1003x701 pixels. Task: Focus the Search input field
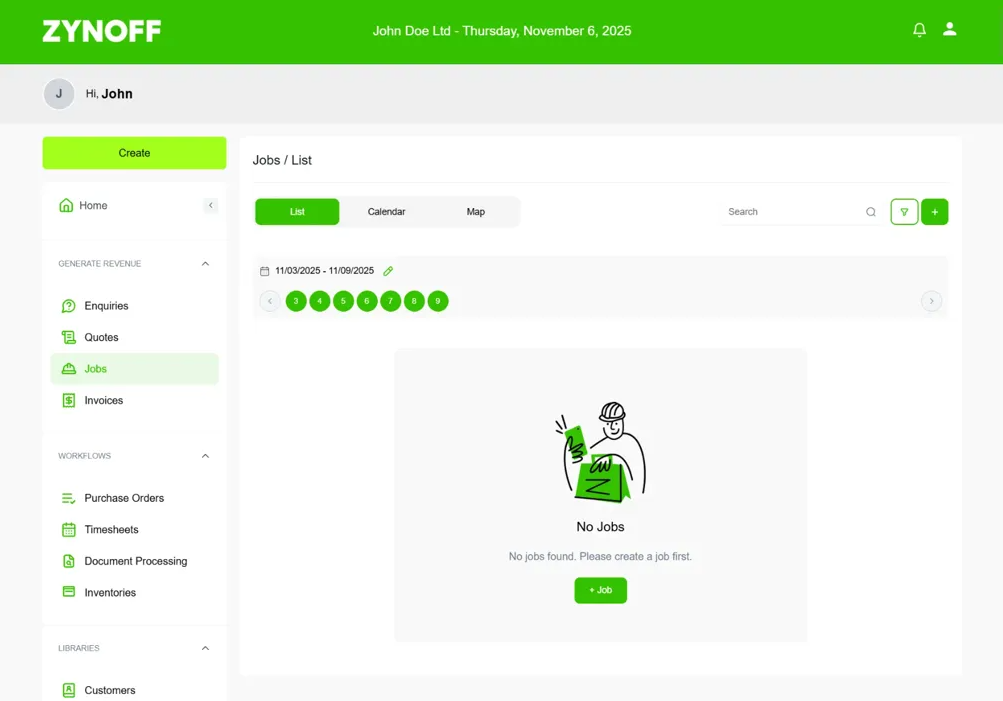(793, 212)
